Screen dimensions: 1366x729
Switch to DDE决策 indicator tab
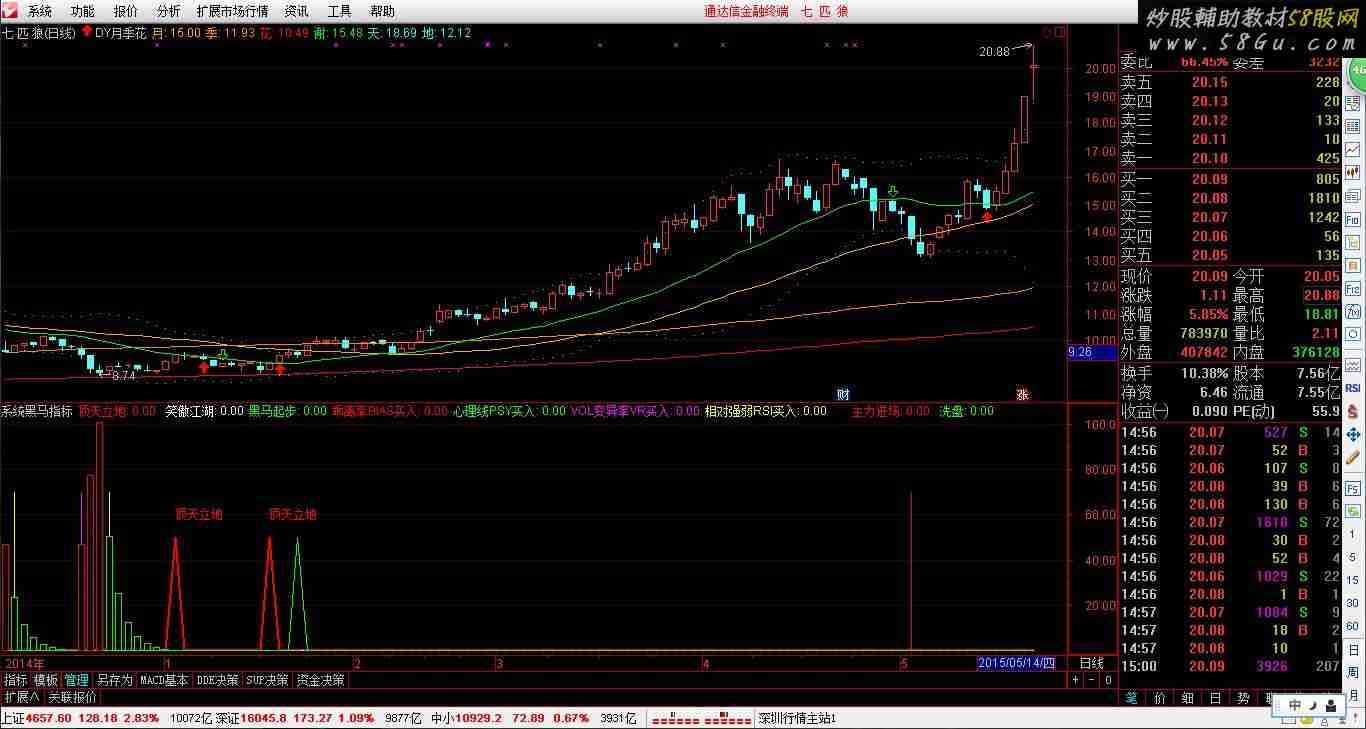point(218,680)
